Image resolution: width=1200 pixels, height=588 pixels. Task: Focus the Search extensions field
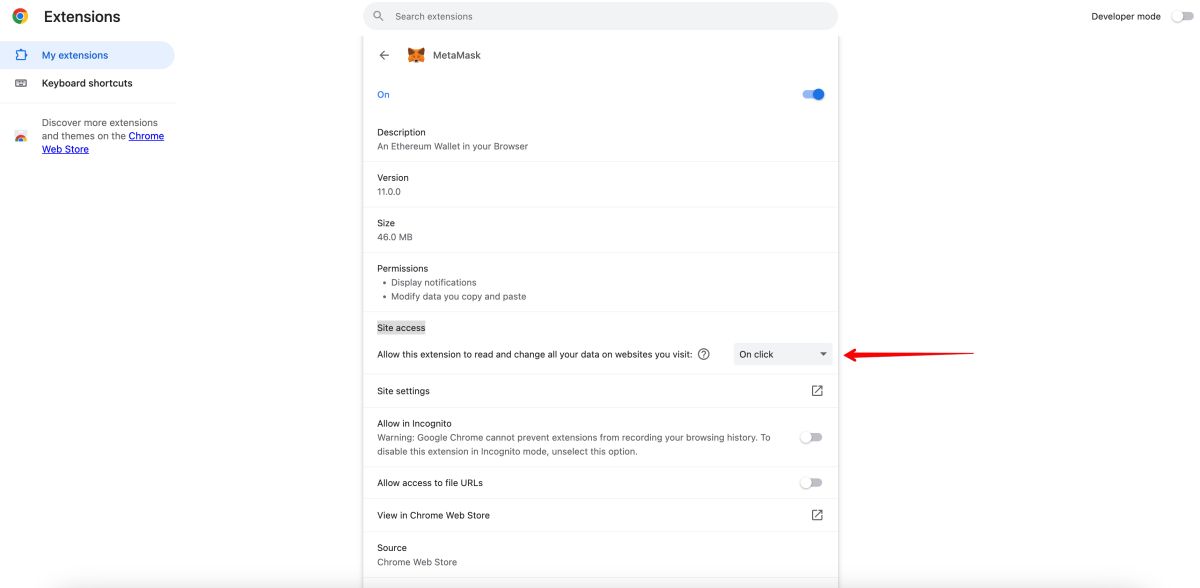(600, 16)
